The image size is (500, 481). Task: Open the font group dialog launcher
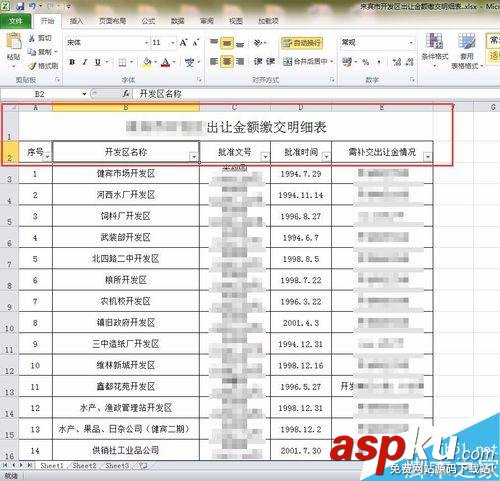click(x=199, y=80)
